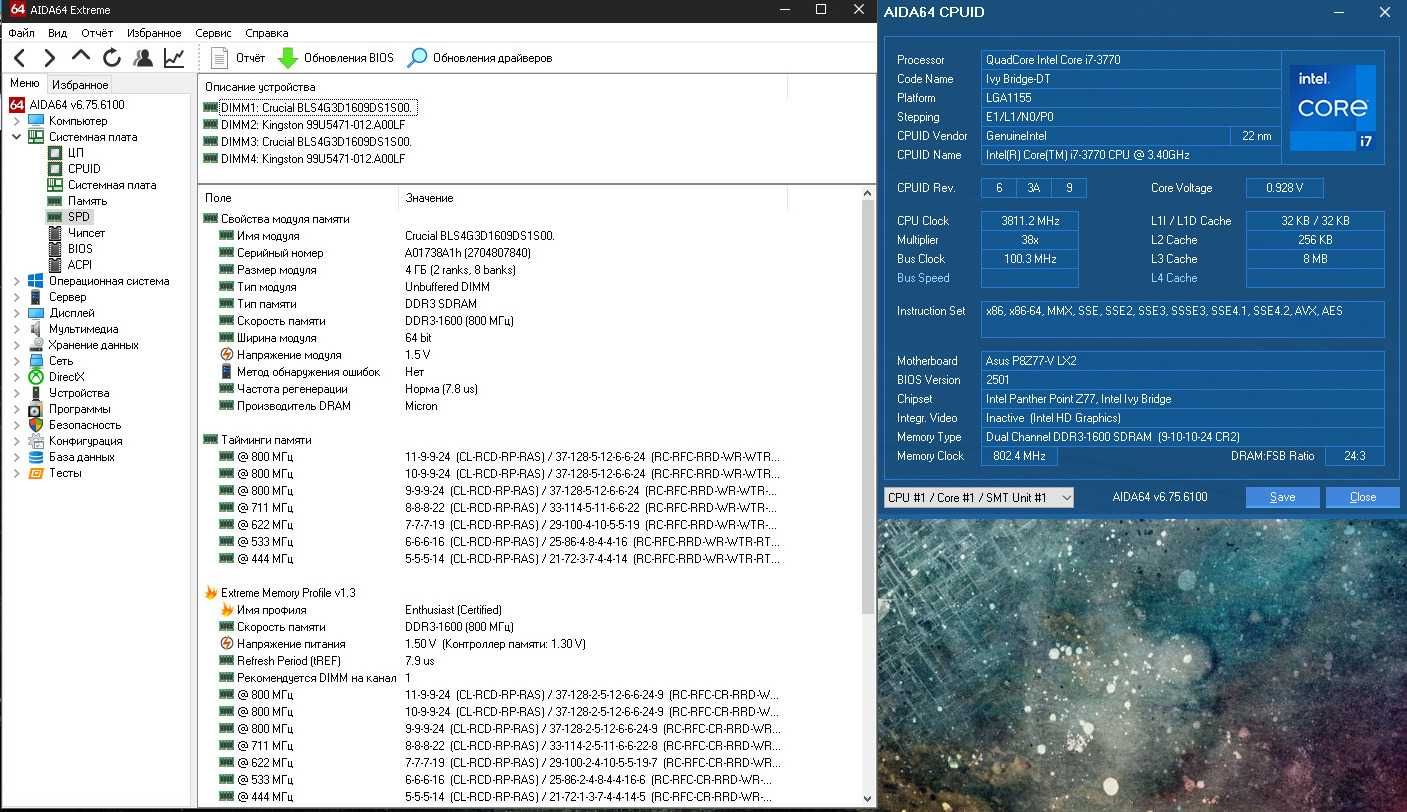Open the Отчёт menu in the menu bar
Image resolution: width=1407 pixels, height=812 pixels.
[97, 33]
